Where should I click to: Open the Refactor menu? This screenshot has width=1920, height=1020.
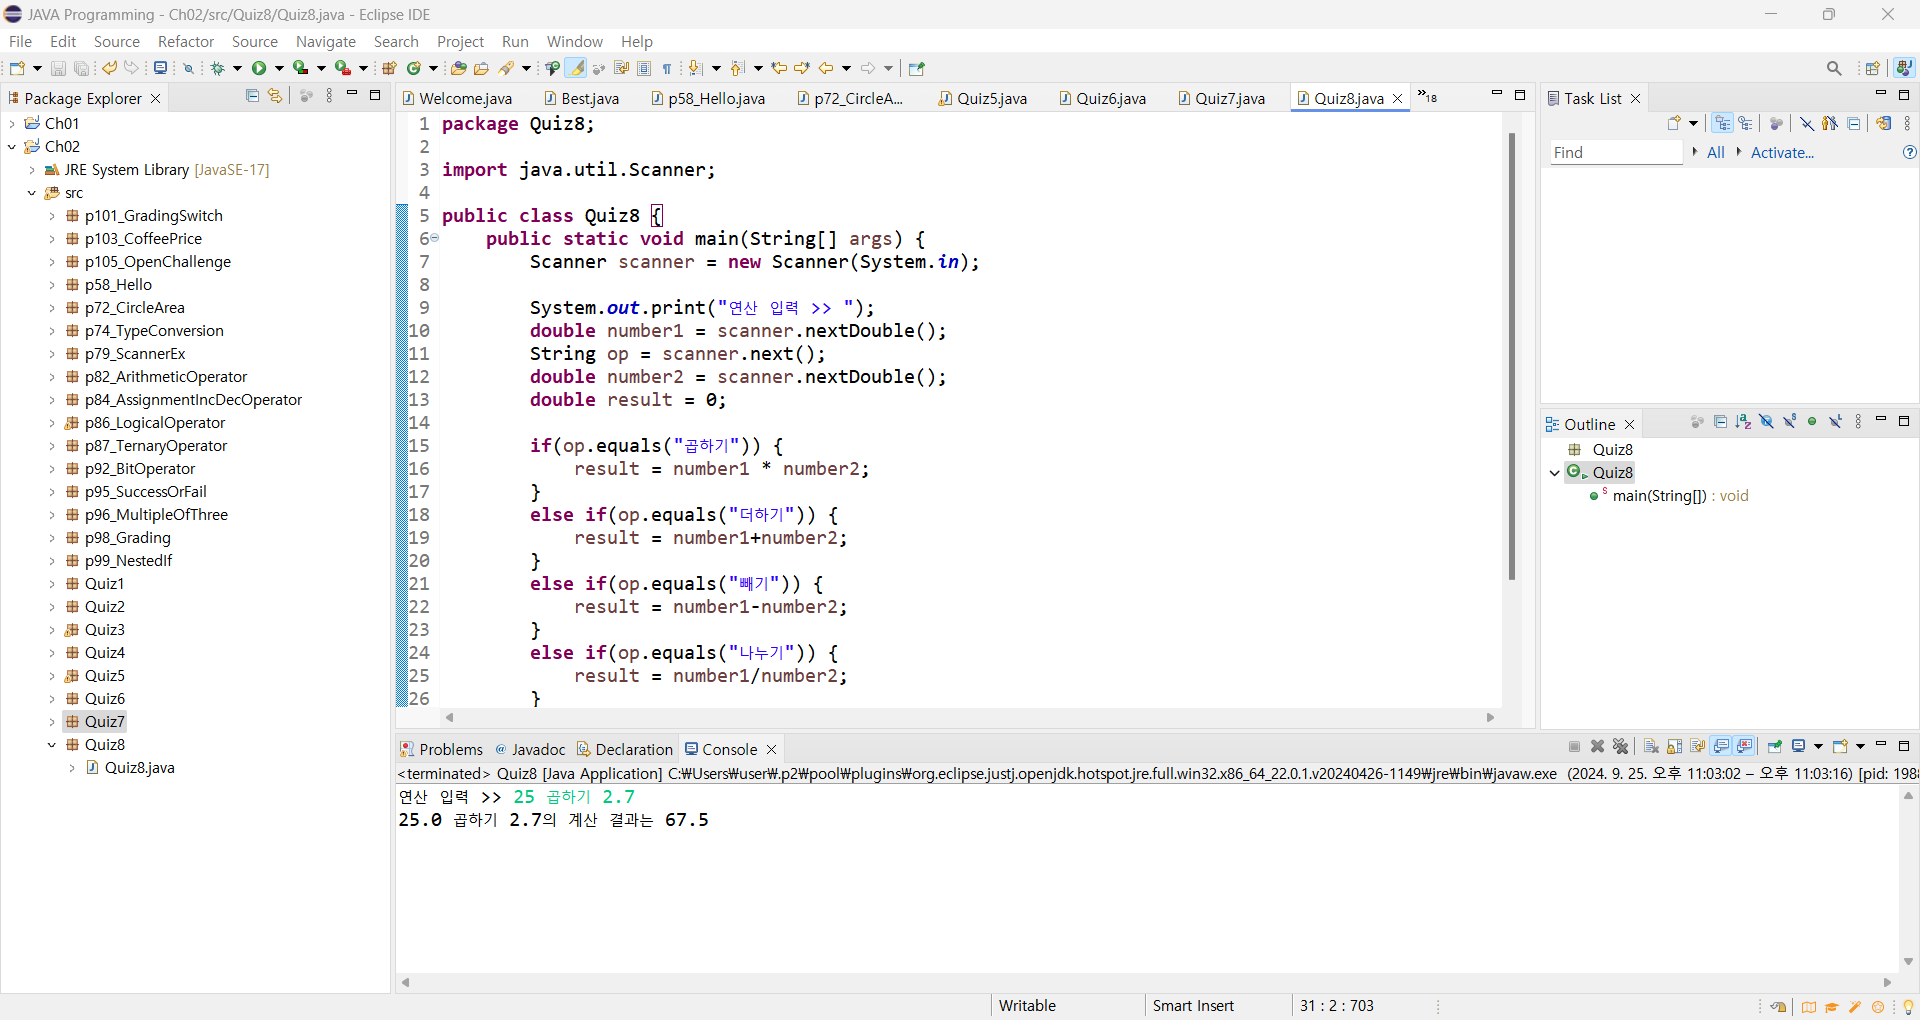[x=186, y=41]
